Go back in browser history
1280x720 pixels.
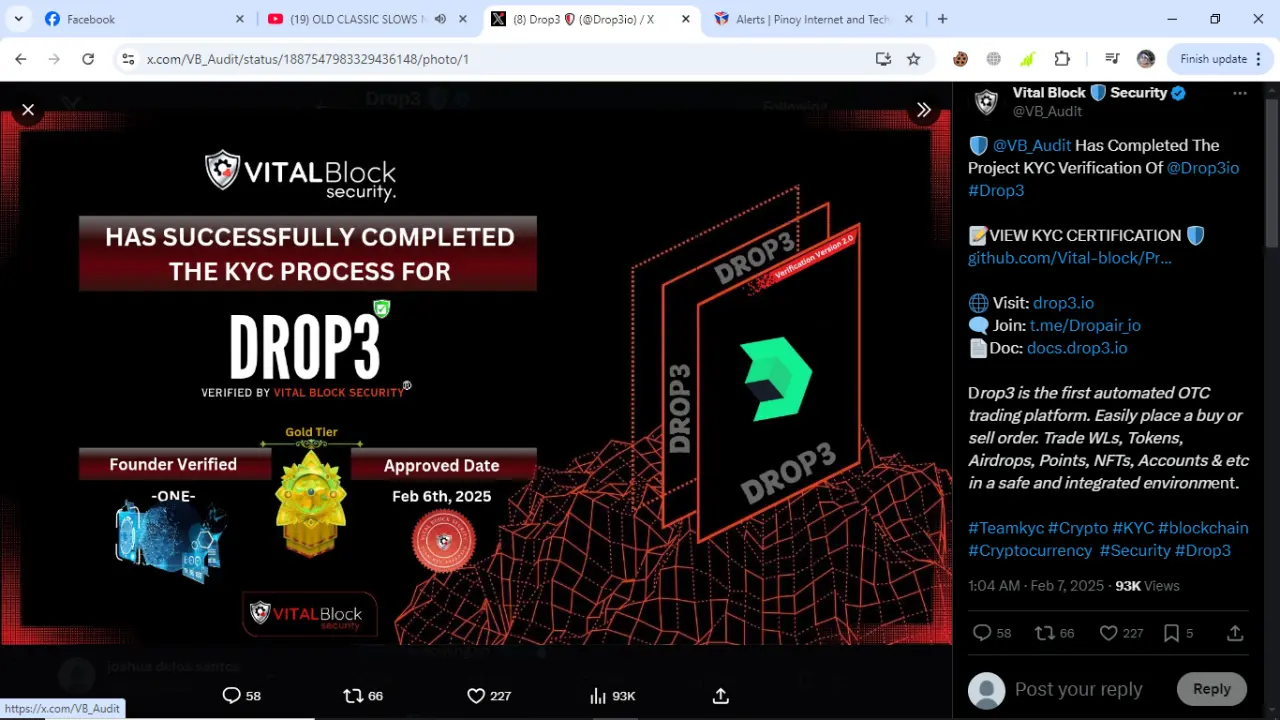pos(21,59)
